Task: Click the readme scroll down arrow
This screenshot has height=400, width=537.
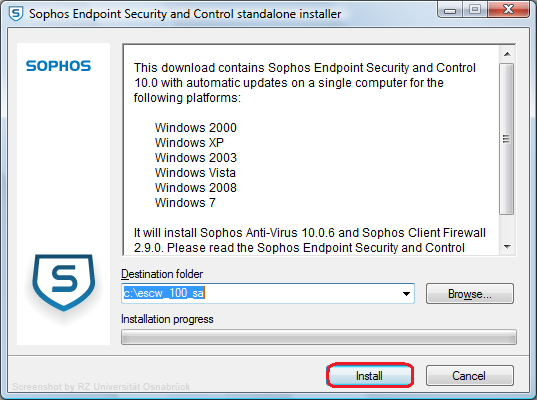Action: click(x=507, y=247)
